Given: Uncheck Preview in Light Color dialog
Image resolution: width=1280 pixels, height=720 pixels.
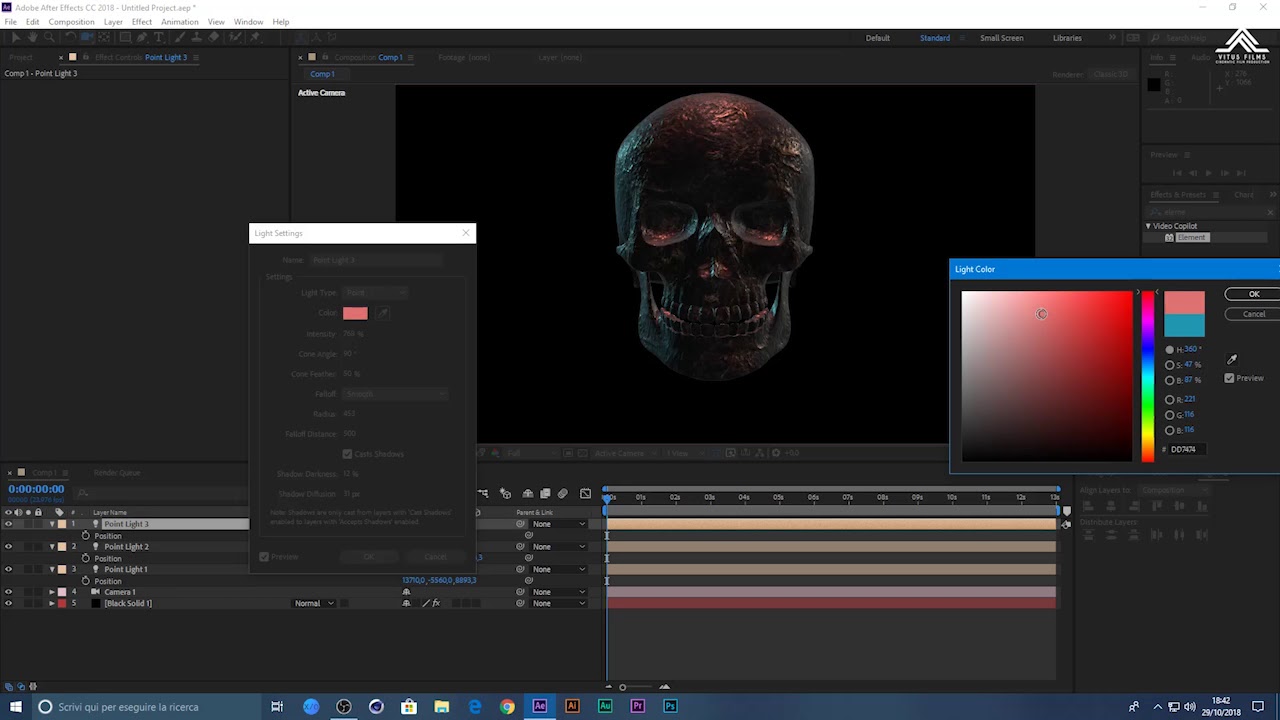Looking at the screenshot, I should click(x=1230, y=378).
